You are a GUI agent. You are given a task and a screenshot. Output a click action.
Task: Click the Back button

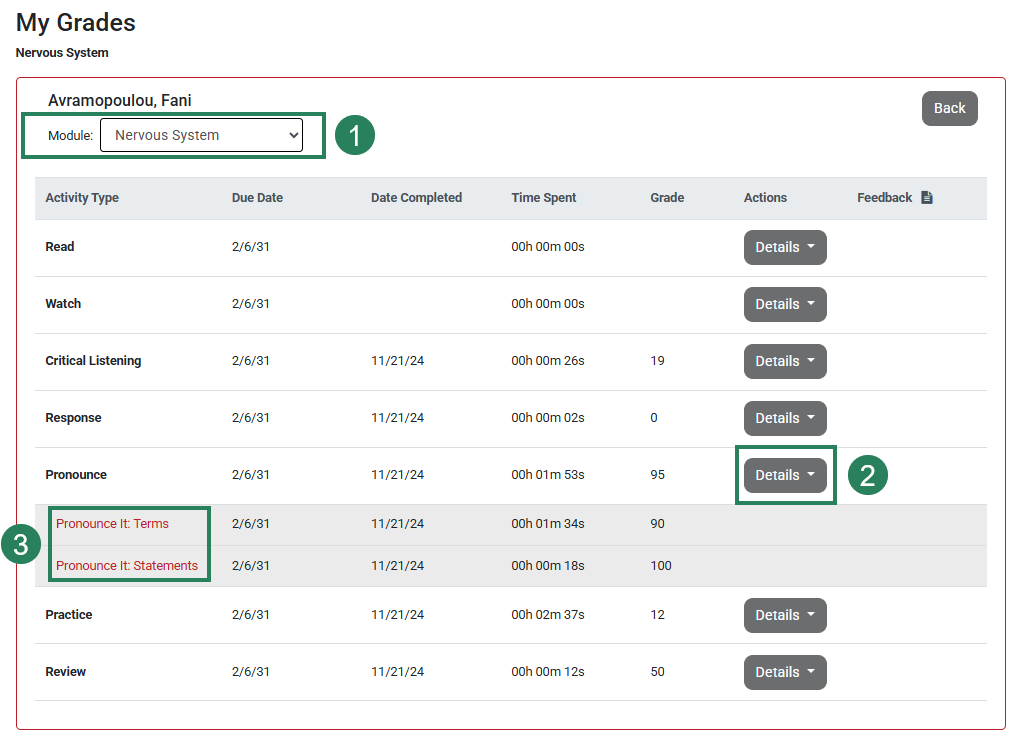click(x=948, y=108)
